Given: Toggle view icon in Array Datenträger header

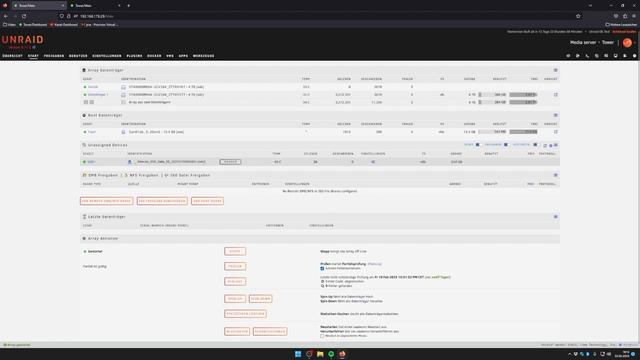Looking at the screenshot, I should pos(556,70).
